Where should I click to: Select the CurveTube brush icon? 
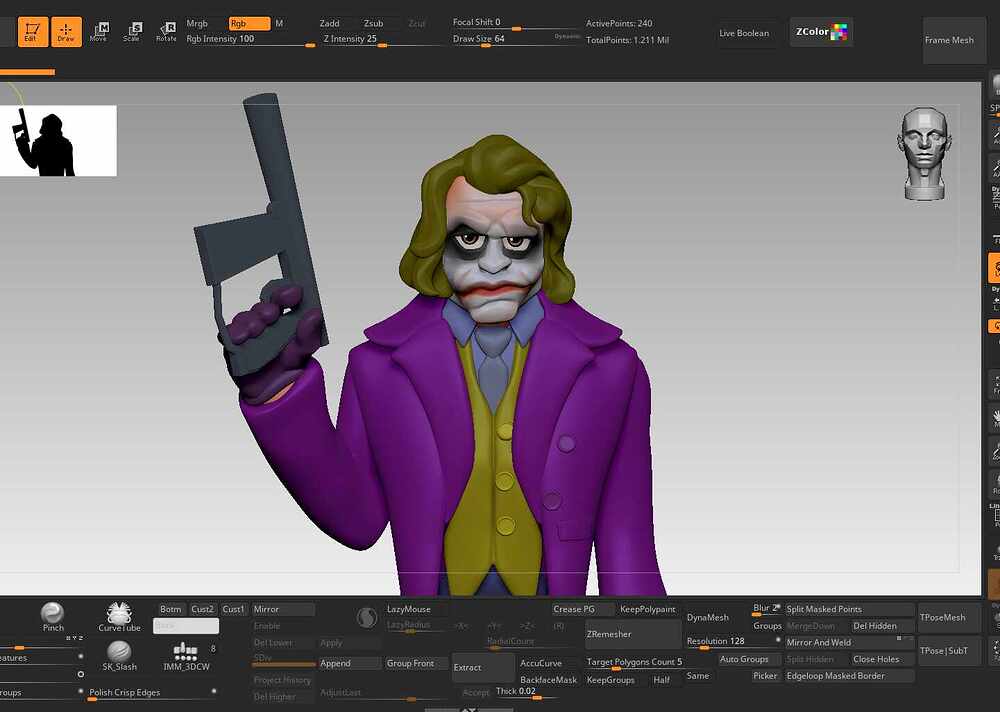(119, 616)
